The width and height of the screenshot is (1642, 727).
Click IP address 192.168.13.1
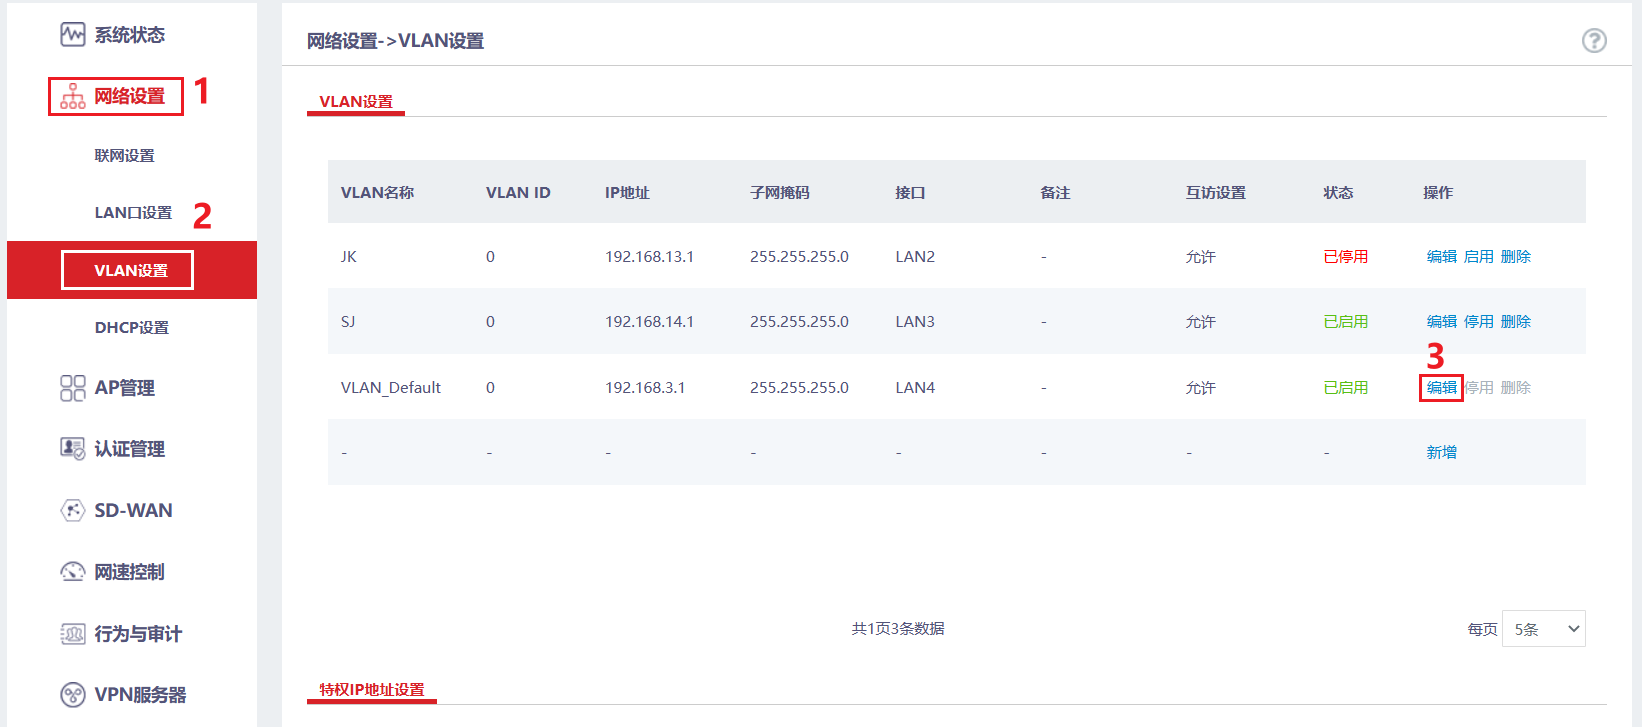pyautogui.click(x=649, y=257)
